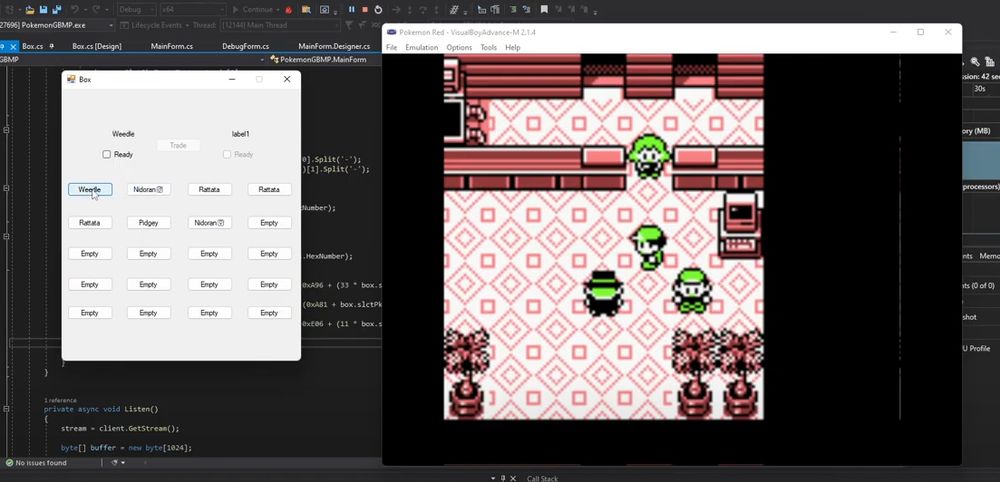
Task: Open the PokemonGBMP.MainForm navigation dropdown
Action: pyautogui.click(x=325, y=59)
